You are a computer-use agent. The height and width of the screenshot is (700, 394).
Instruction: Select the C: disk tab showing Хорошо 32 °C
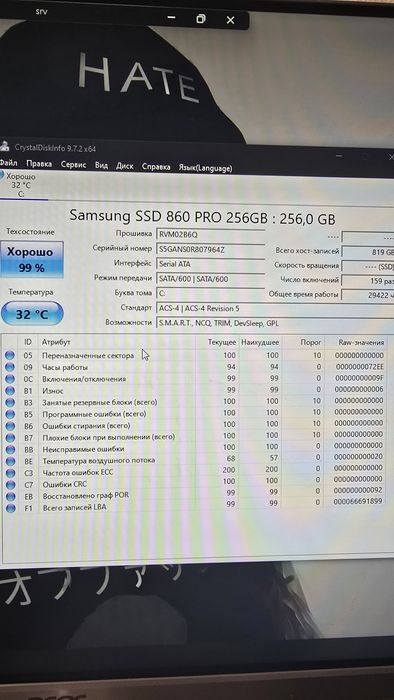[22, 185]
